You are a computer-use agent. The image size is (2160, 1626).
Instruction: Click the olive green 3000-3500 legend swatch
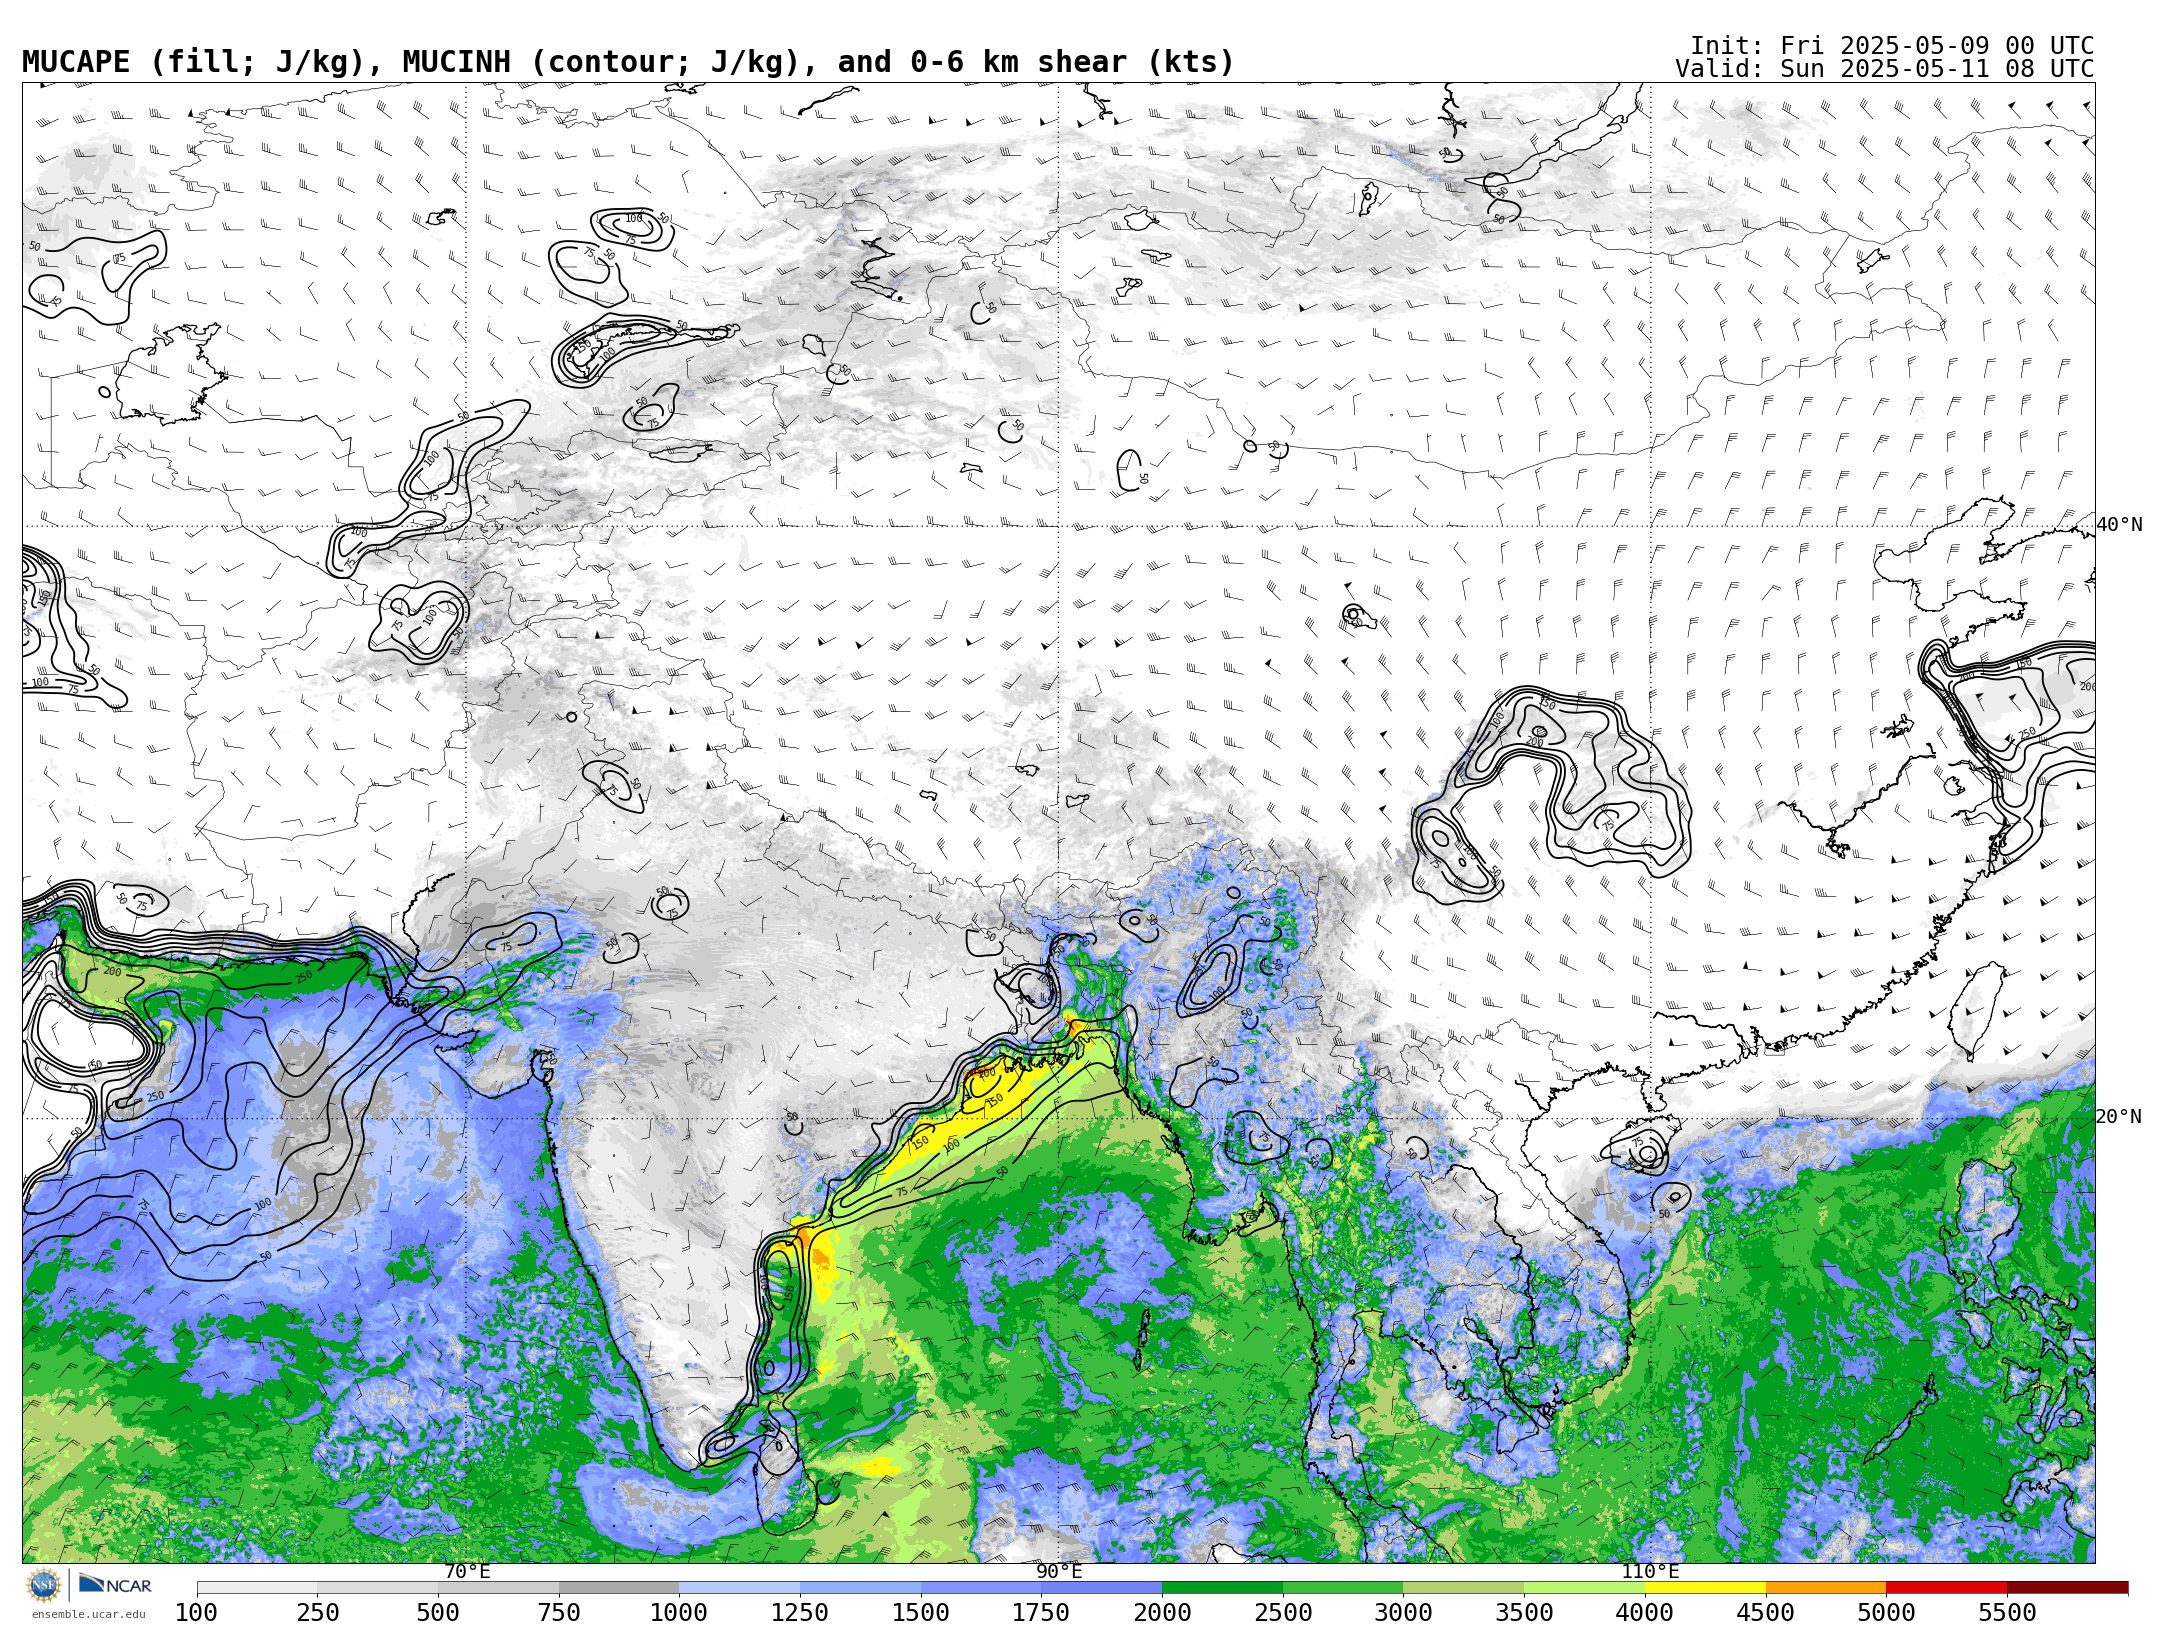(1464, 1588)
